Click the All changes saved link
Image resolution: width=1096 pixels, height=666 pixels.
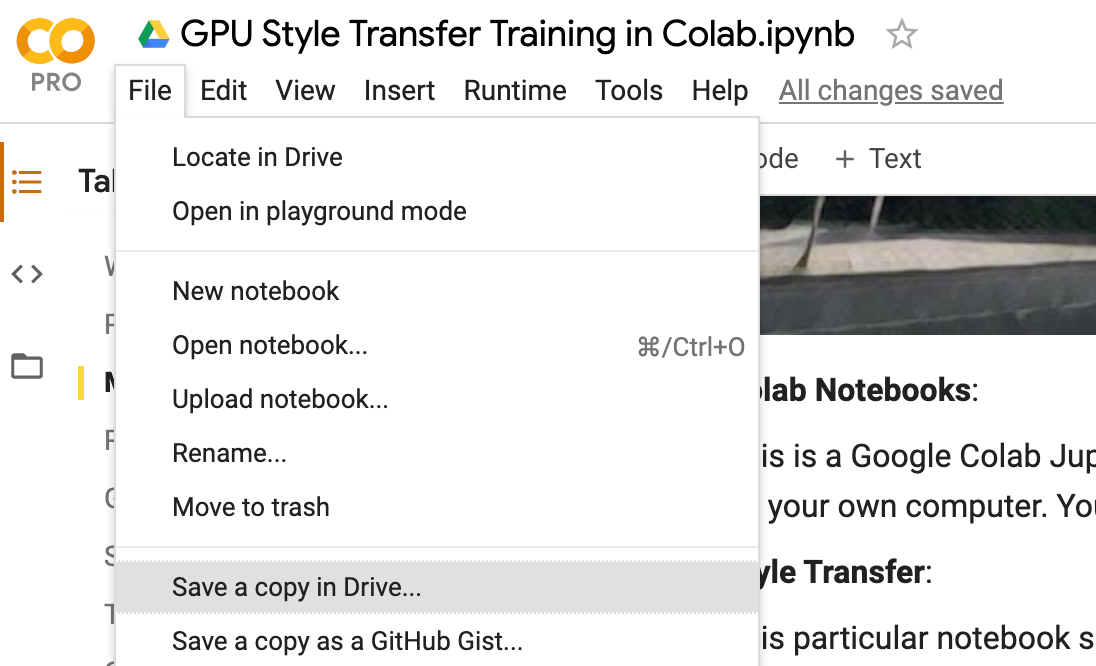(x=890, y=90)
